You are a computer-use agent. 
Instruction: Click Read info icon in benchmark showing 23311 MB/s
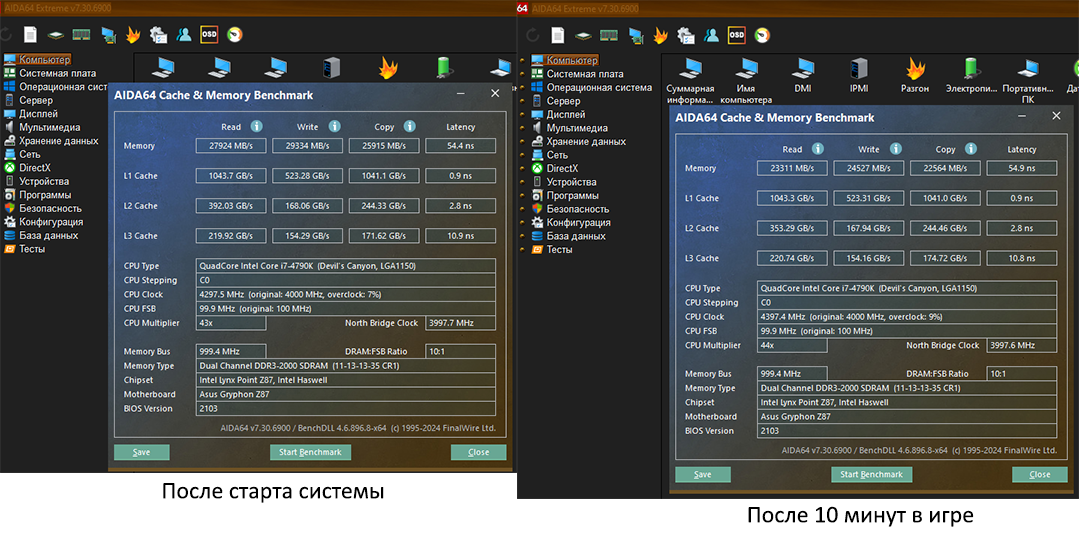coord(818,149)
